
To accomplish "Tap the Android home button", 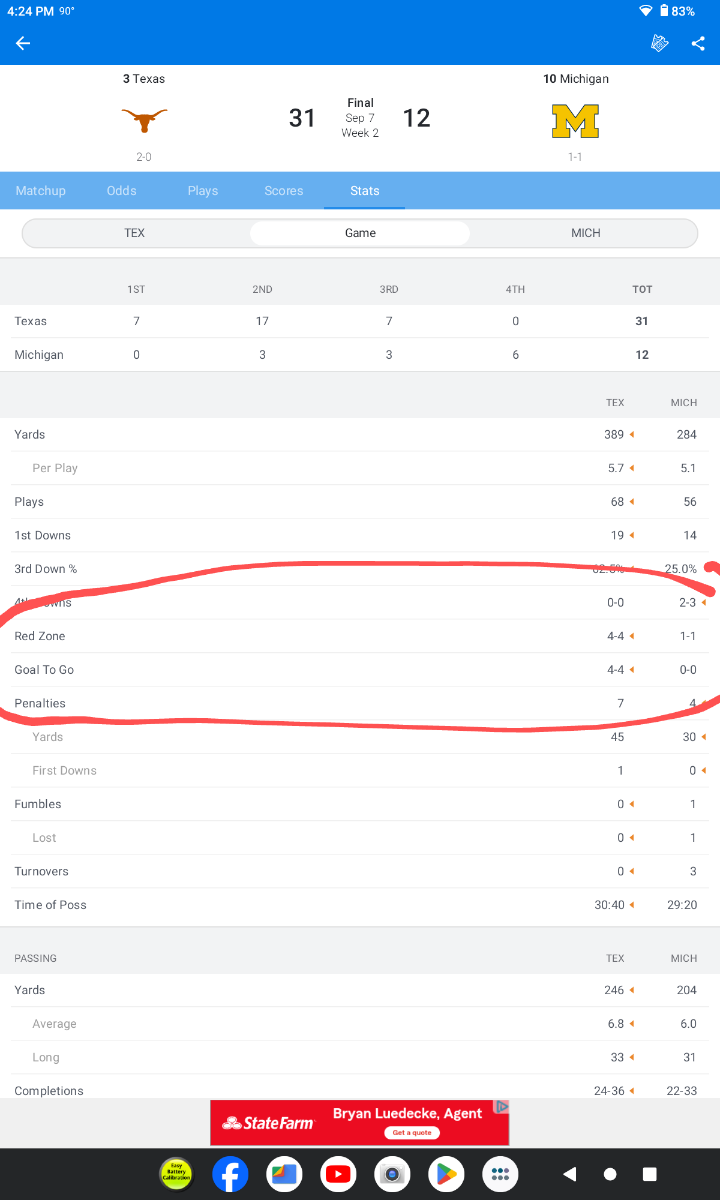I will coord(610,1174).
